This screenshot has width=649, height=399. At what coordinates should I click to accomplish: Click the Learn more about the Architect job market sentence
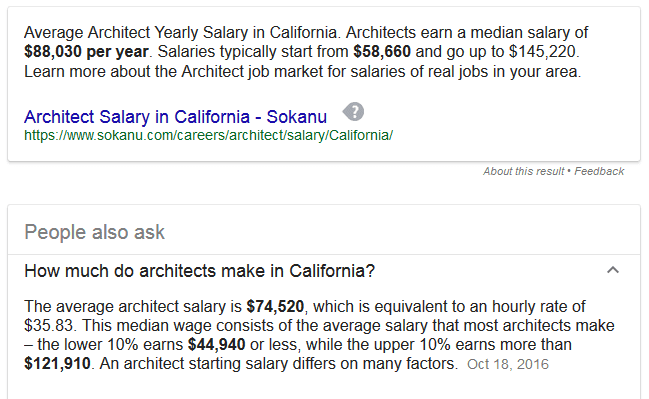303,72
